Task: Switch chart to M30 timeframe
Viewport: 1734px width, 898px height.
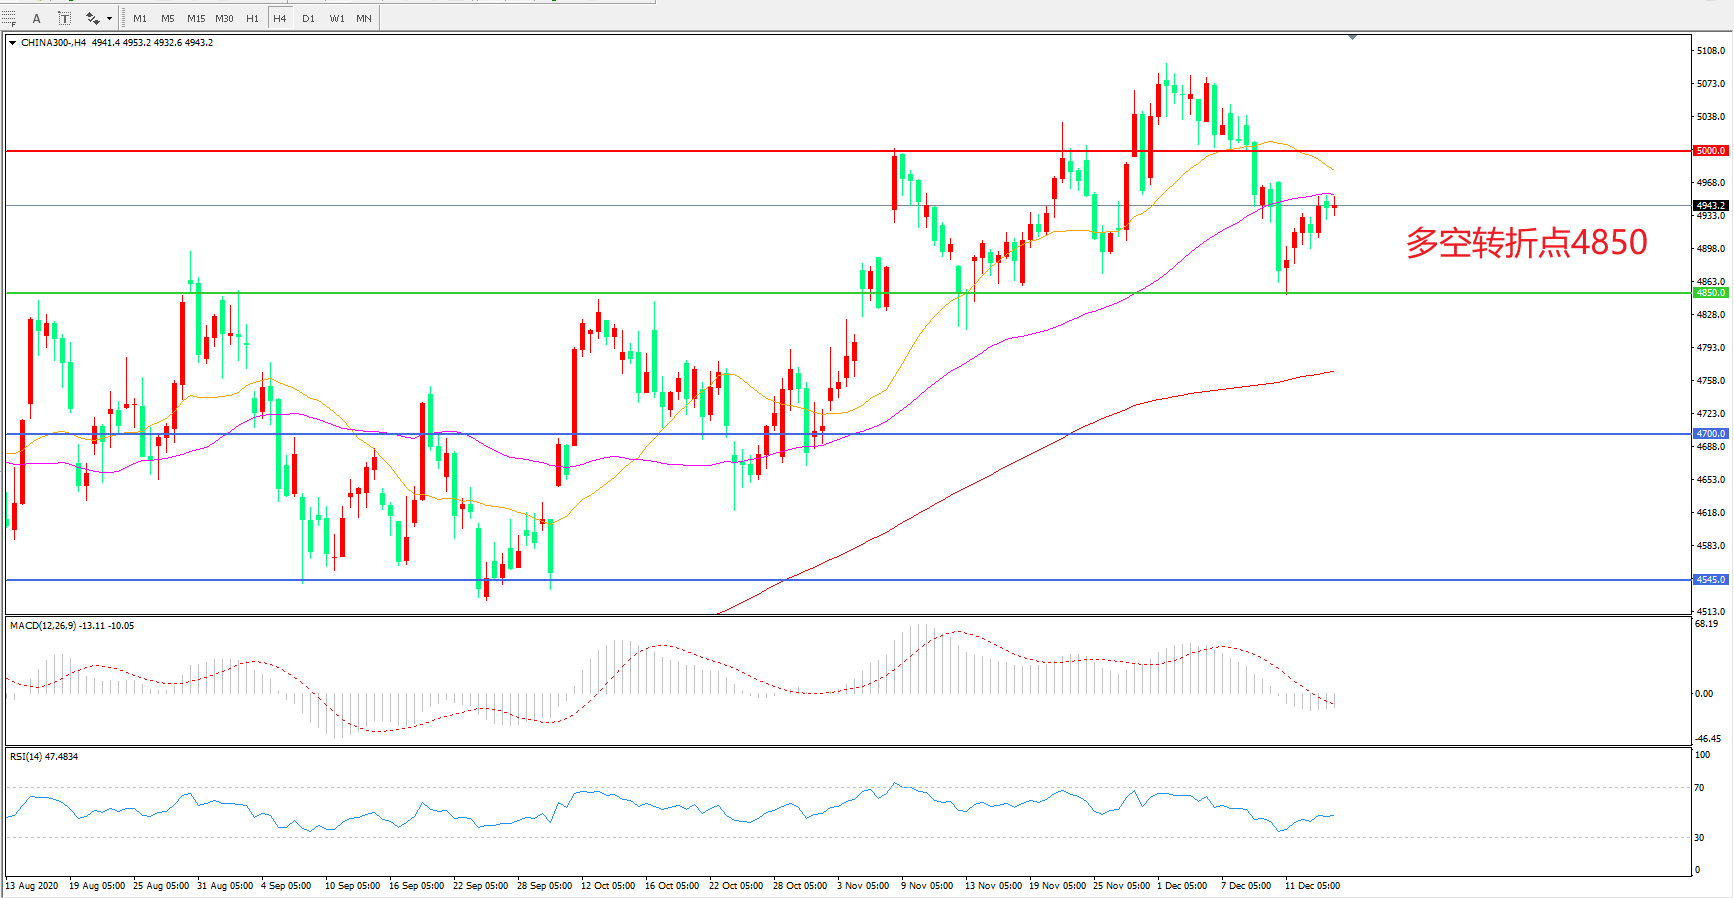Action: 224,18
